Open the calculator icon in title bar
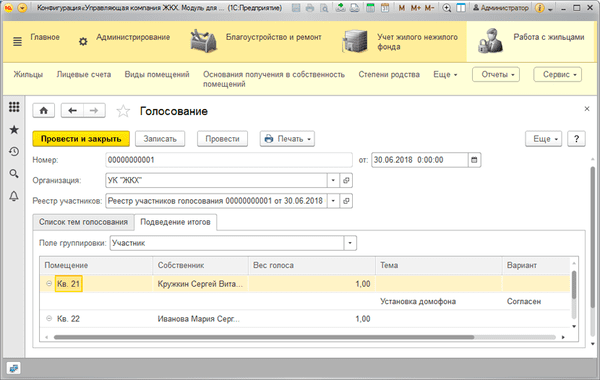The height and width of the screenshot is (380, 600). [x=370, y=8]
